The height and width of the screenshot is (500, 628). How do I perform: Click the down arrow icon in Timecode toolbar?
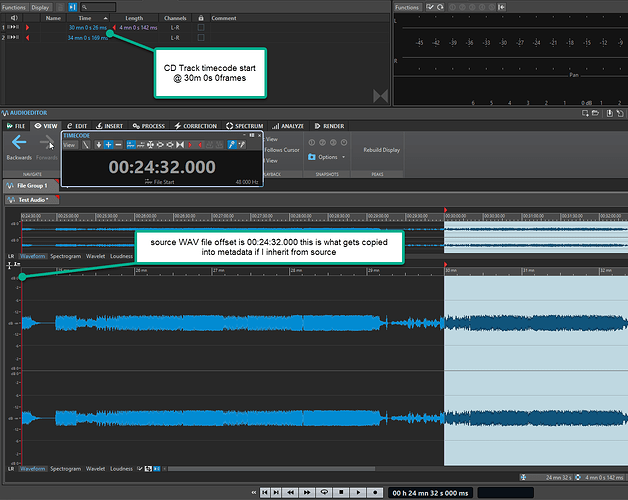pos(99,145)
